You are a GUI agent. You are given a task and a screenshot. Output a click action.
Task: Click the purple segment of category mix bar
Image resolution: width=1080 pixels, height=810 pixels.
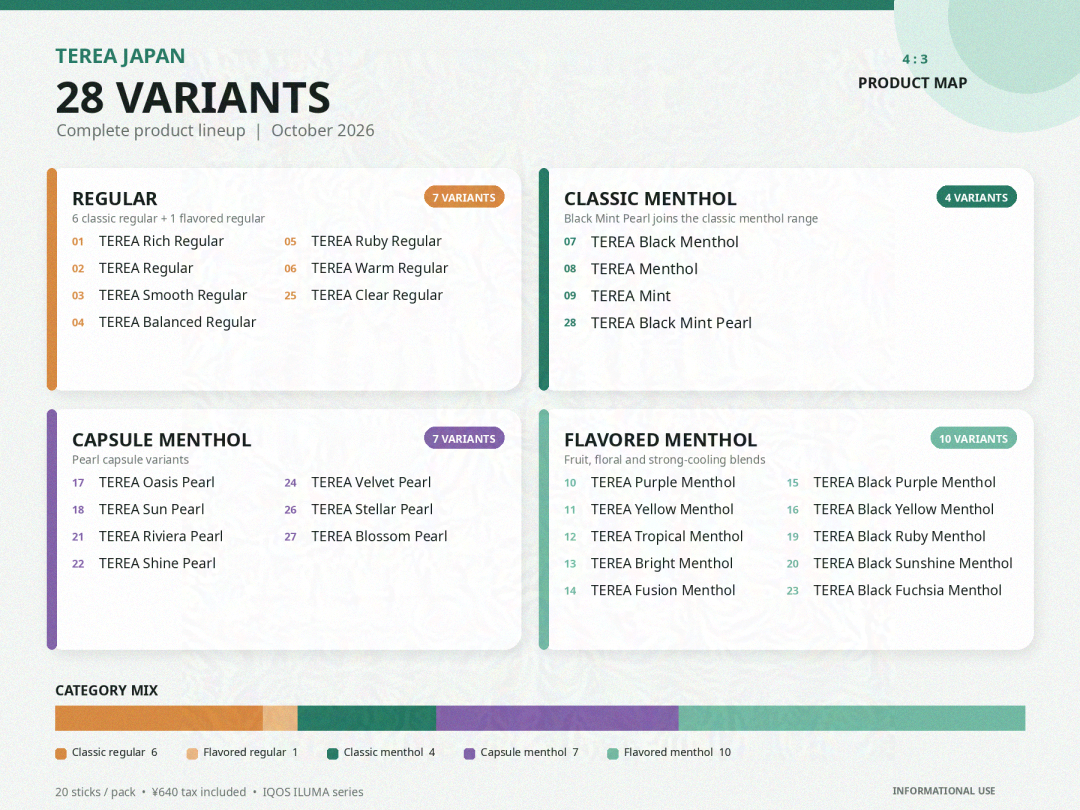click(557, 718)
